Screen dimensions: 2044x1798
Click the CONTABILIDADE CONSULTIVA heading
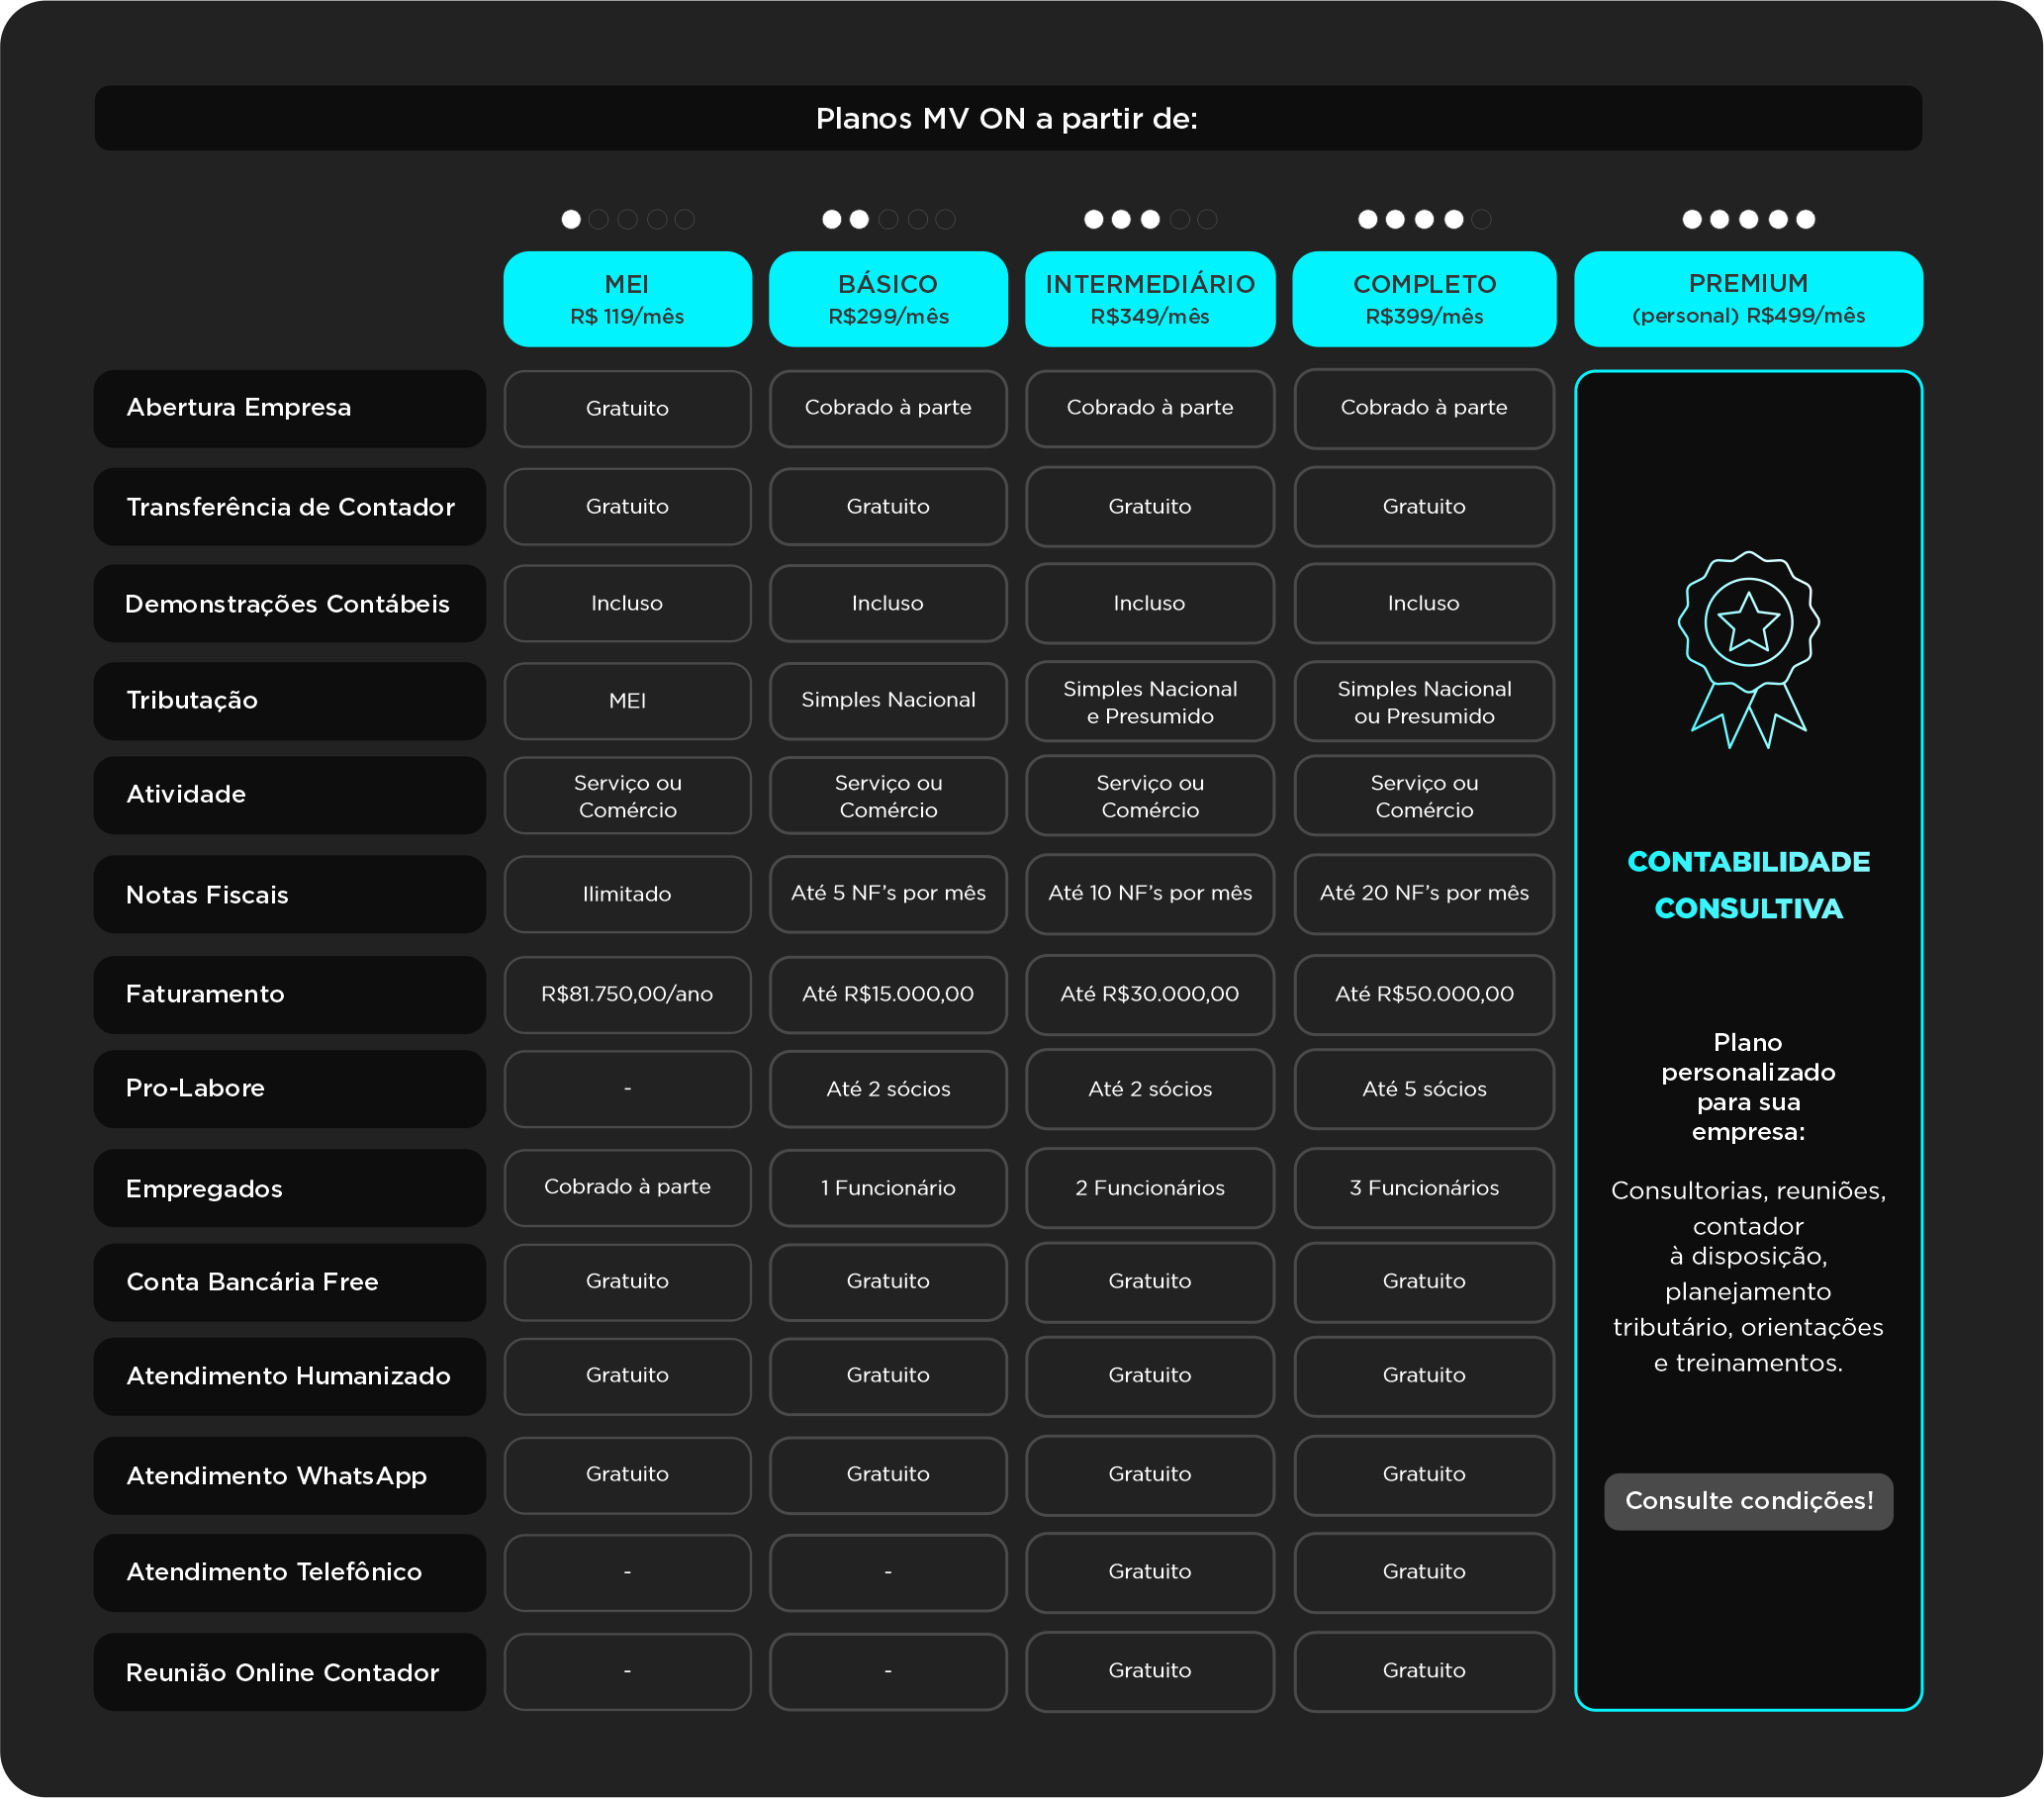tap(1748, 885)
